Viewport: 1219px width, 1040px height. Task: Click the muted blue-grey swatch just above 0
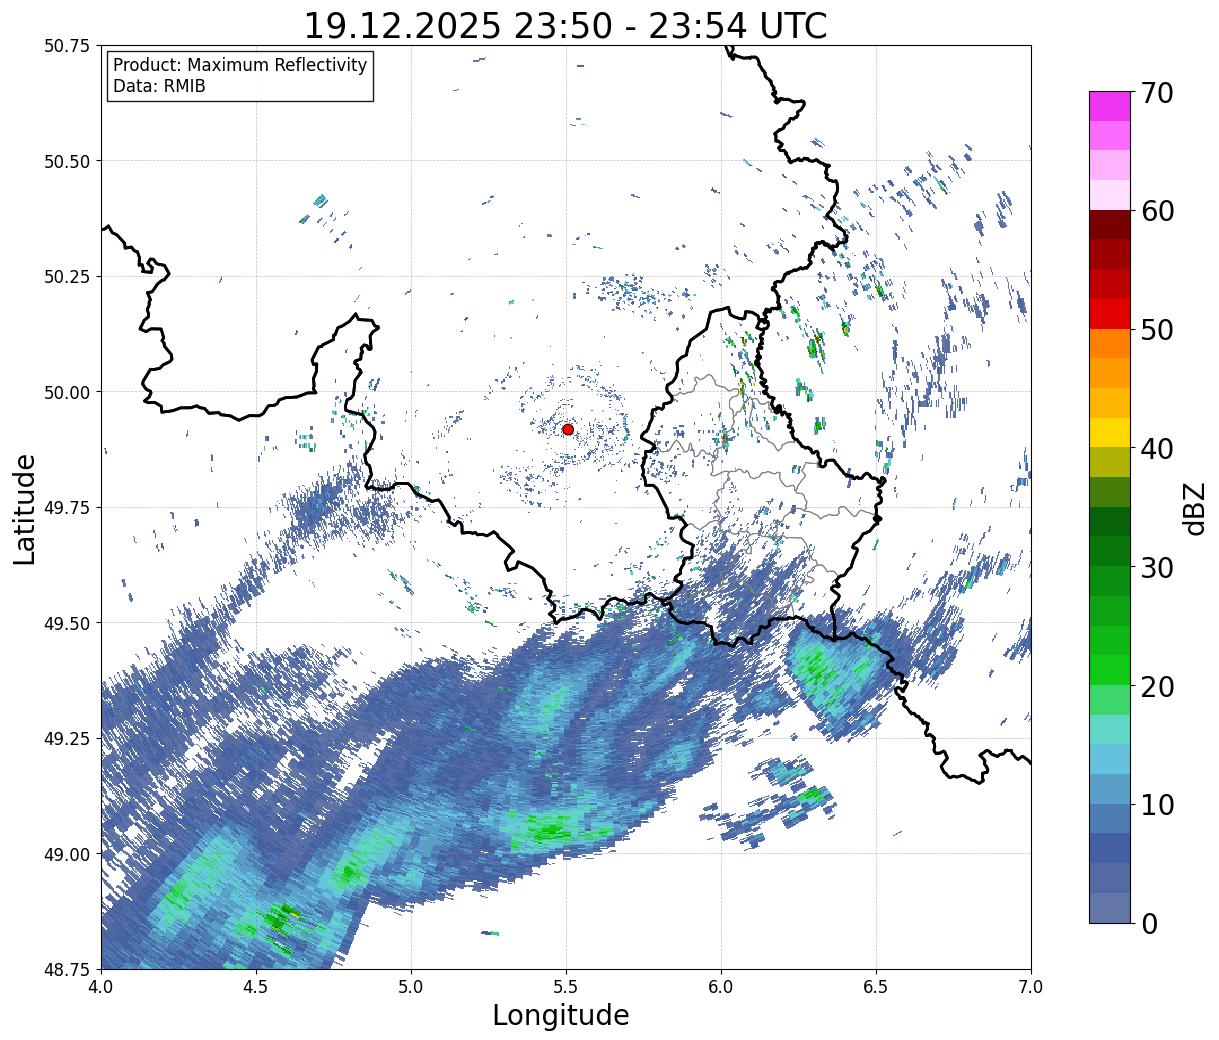point(1110,907)
